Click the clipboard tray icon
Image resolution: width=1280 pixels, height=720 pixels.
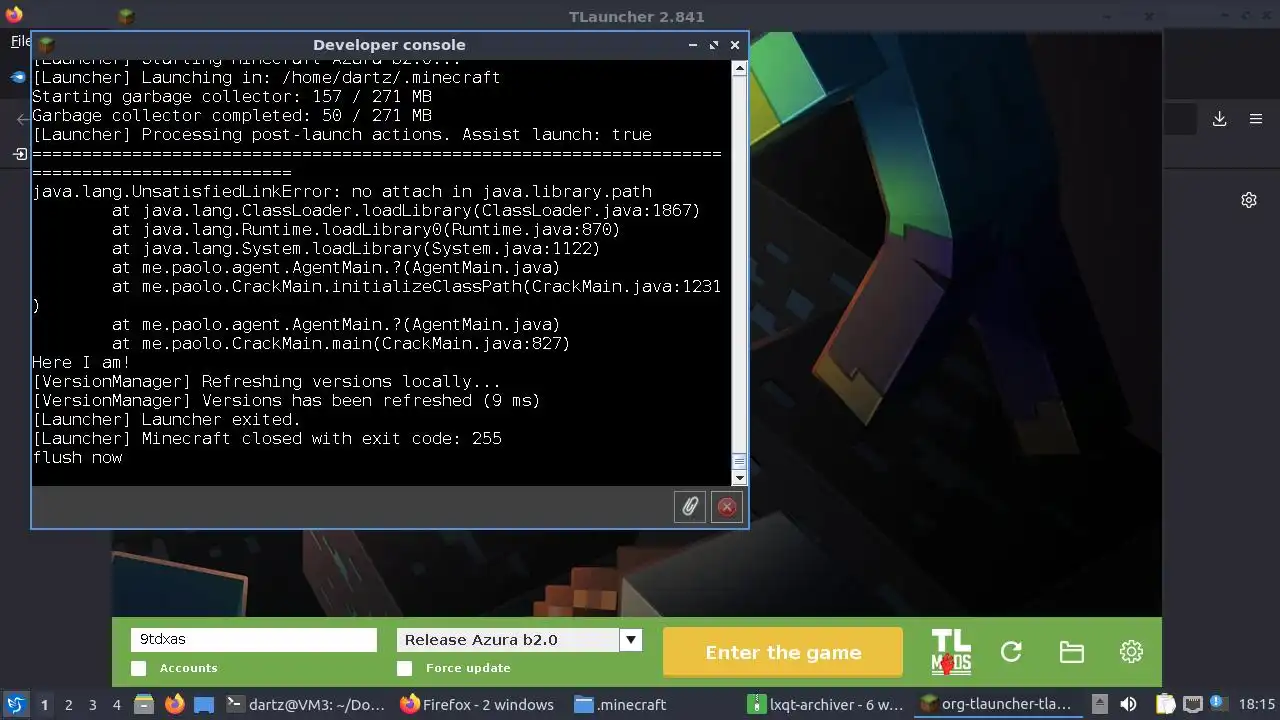(x=1166, y=704)
